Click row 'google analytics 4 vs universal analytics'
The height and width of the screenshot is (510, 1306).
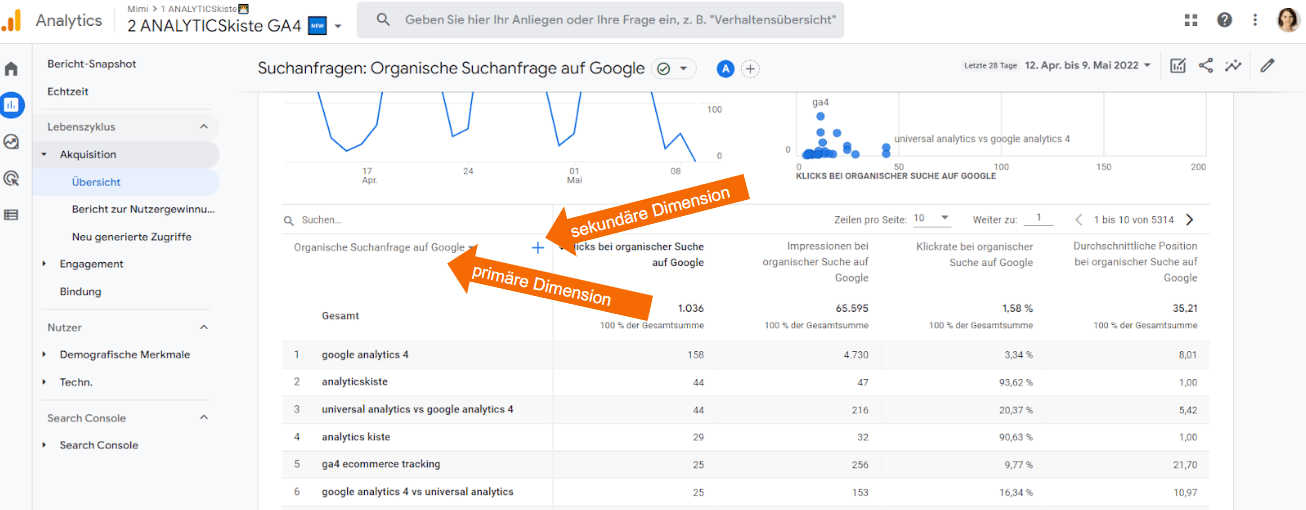tap(745, 492)
